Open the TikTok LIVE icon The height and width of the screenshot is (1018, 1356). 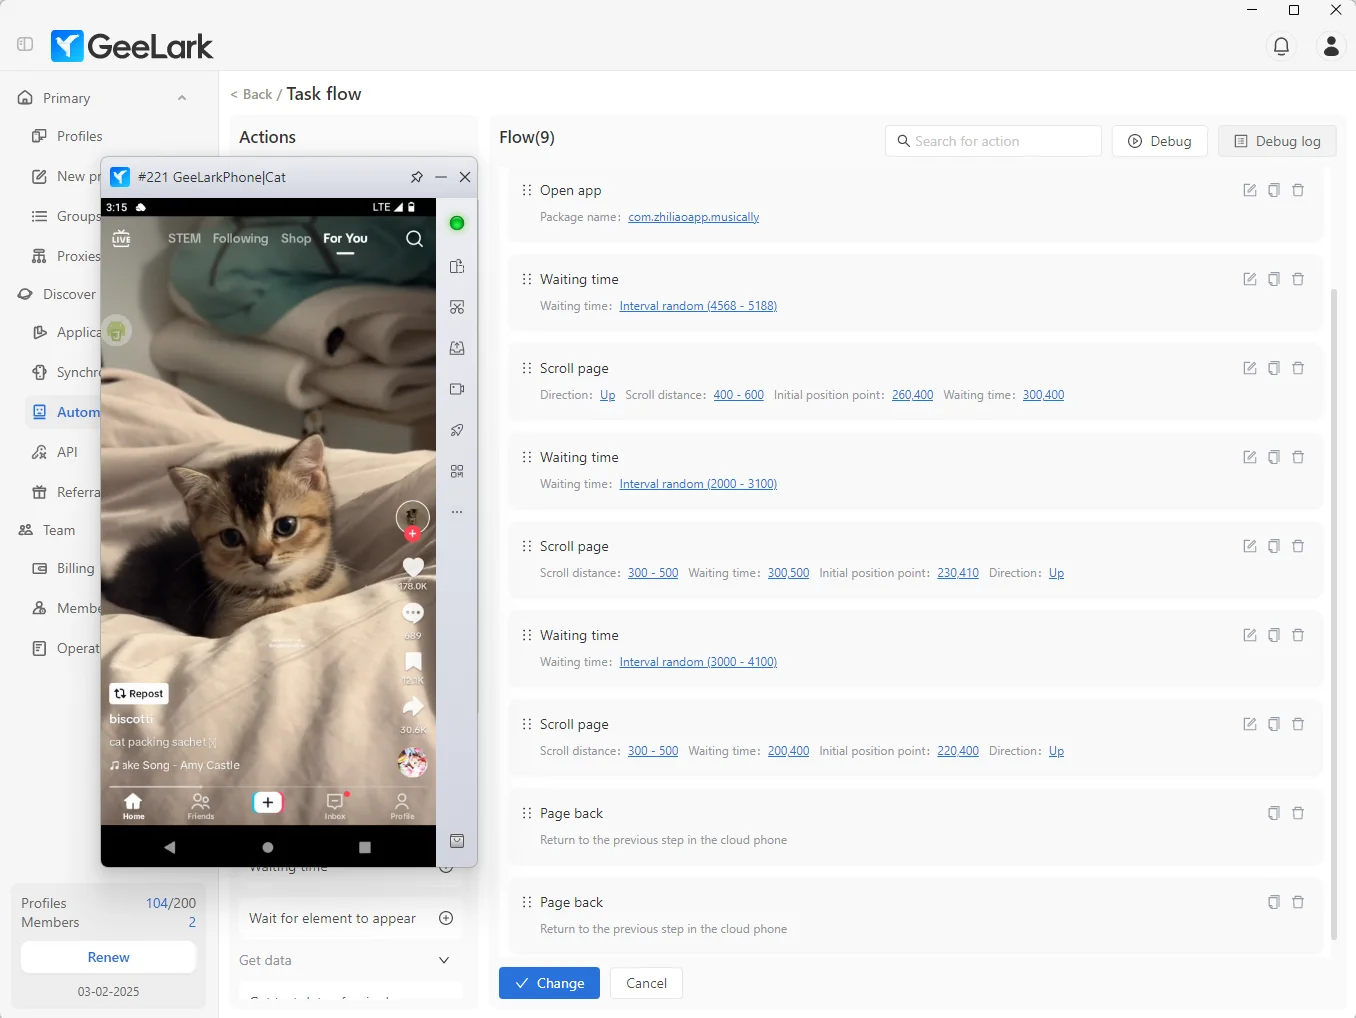(x=121, y=239)
